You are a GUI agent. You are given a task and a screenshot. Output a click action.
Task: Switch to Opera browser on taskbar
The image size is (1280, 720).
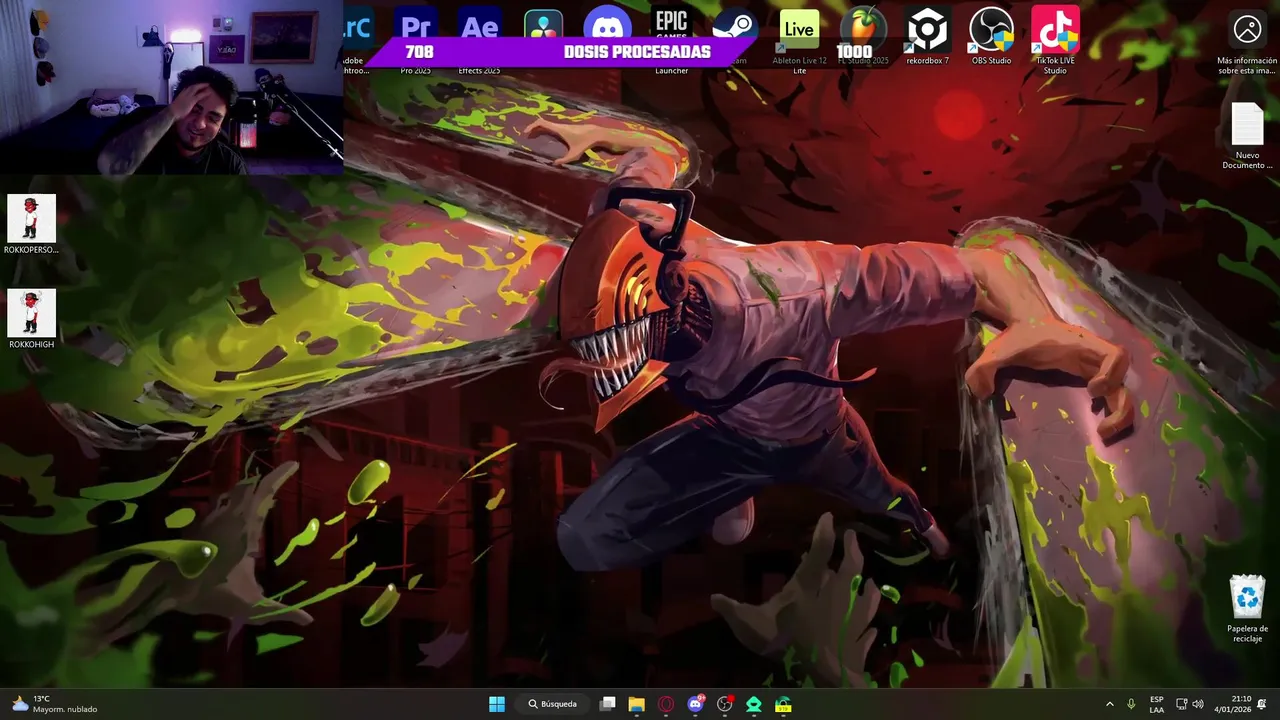[x=666, y=704]
